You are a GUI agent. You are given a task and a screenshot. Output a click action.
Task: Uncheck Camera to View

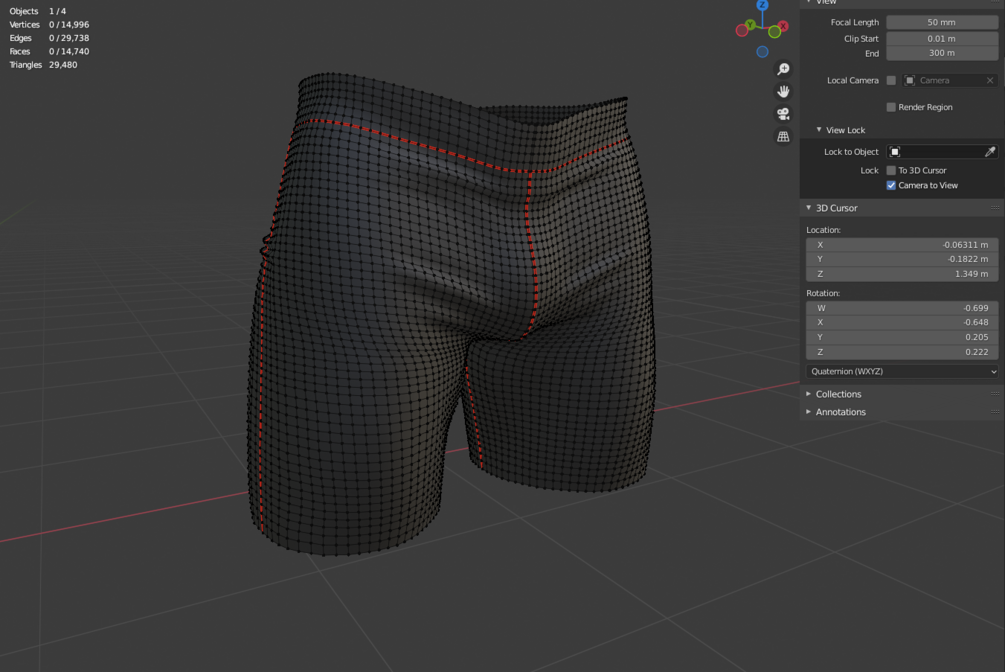891,185
